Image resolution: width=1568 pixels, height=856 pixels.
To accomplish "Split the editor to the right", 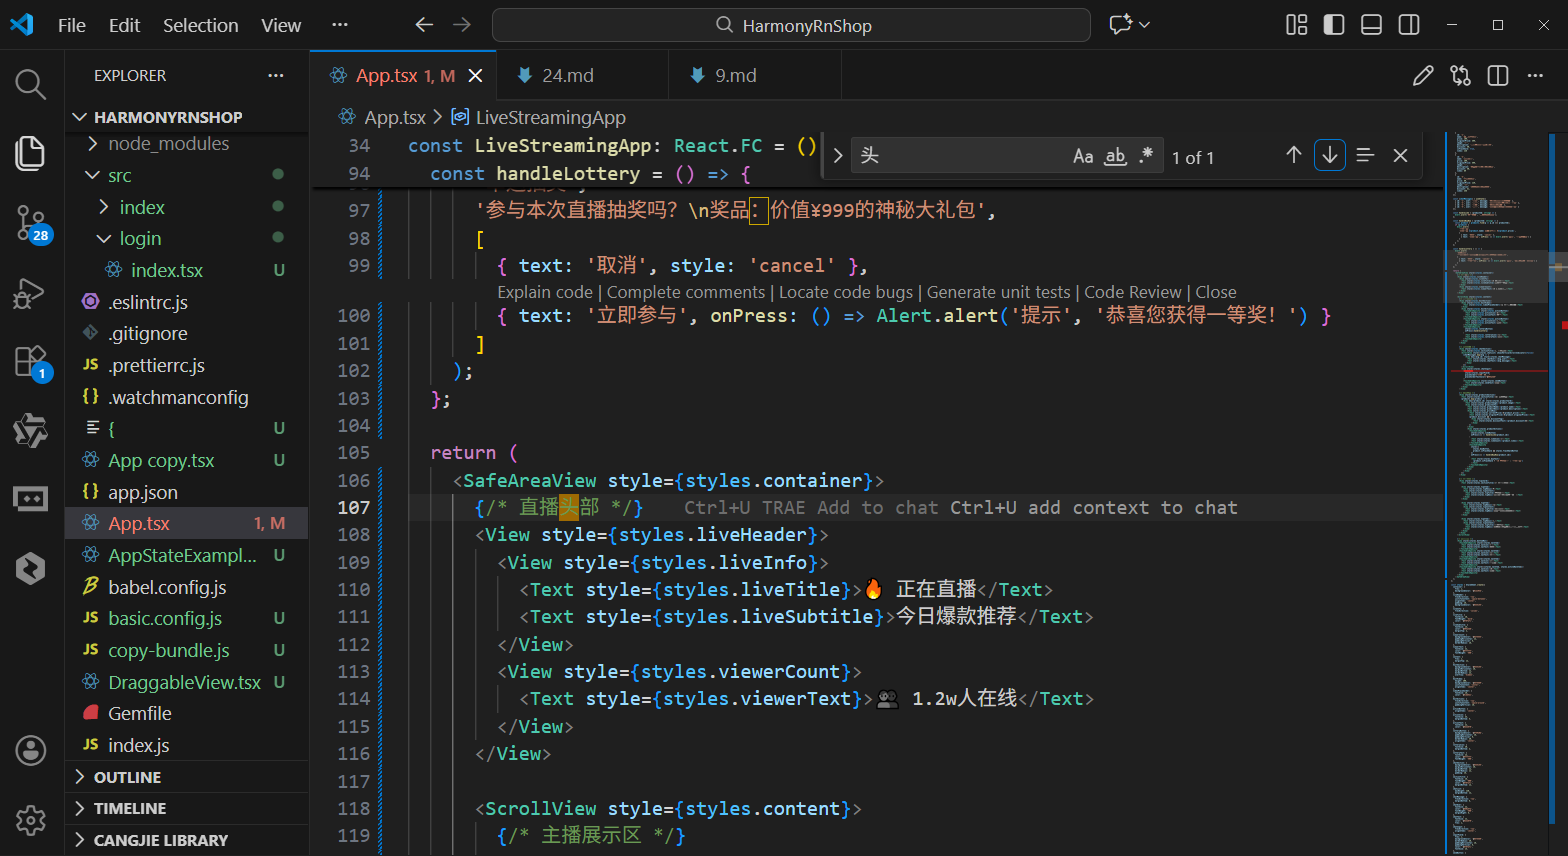I will [1498, 76].
